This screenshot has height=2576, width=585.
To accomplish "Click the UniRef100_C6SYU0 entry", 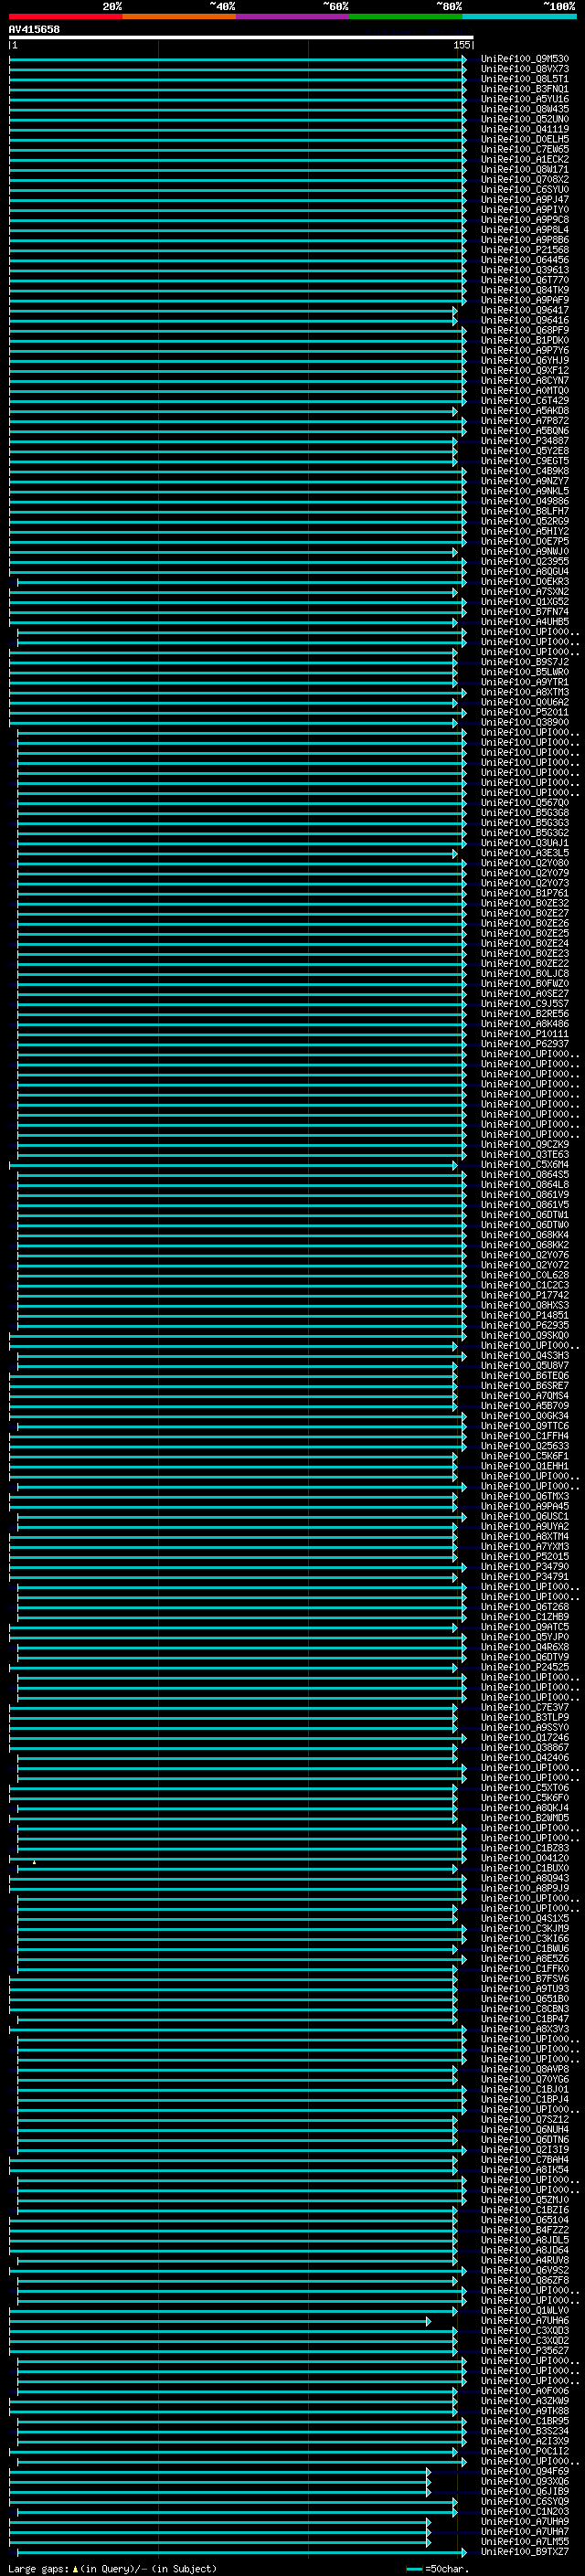I will tap(524, 190).
